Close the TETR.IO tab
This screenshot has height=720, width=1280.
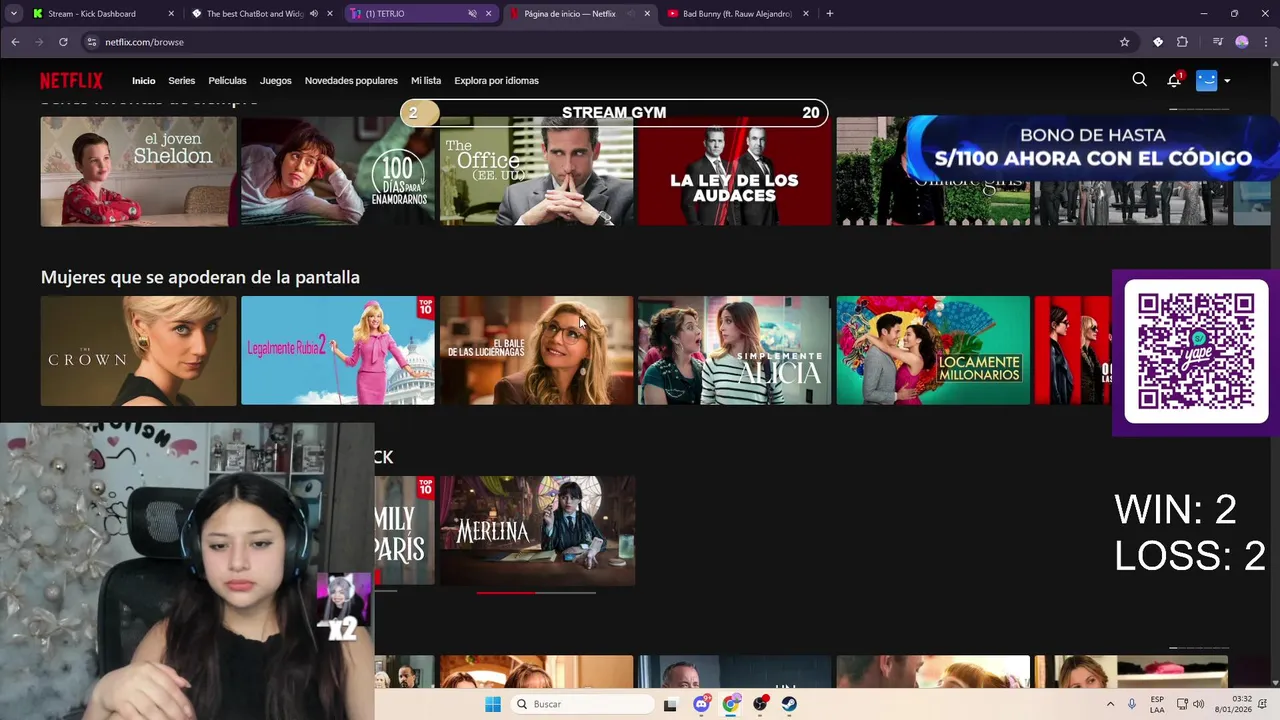tap(489, 14)
